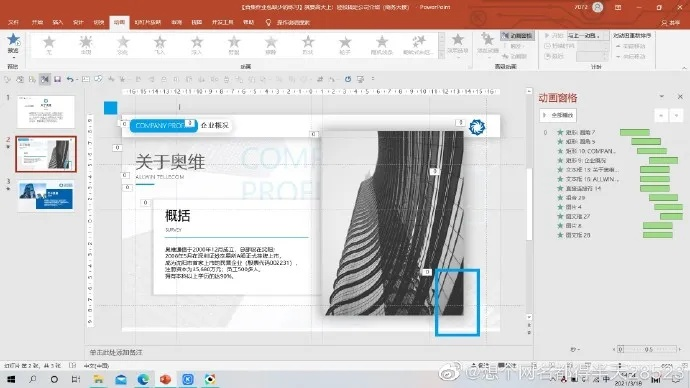Open the animation pane options dropdown arrow
The height and width of the screenshot is (388, 690).
point(661,96)
